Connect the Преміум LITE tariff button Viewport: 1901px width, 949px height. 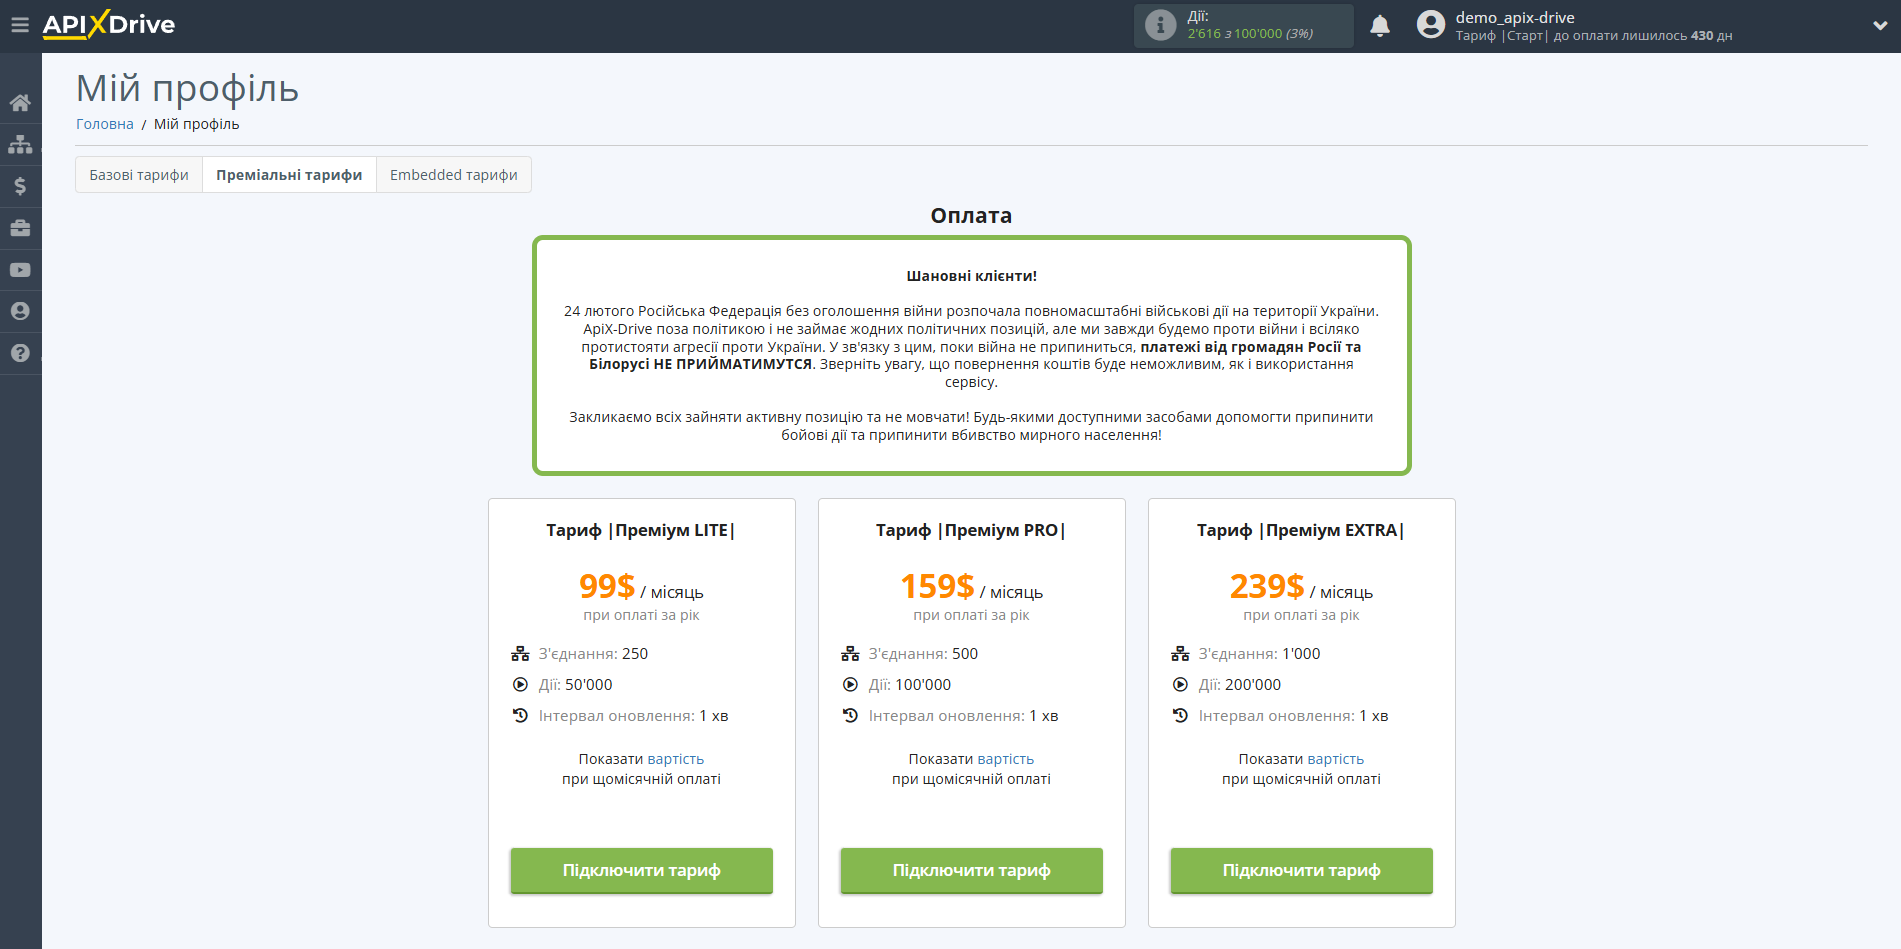pyautogui.click(x=642, y=870)
